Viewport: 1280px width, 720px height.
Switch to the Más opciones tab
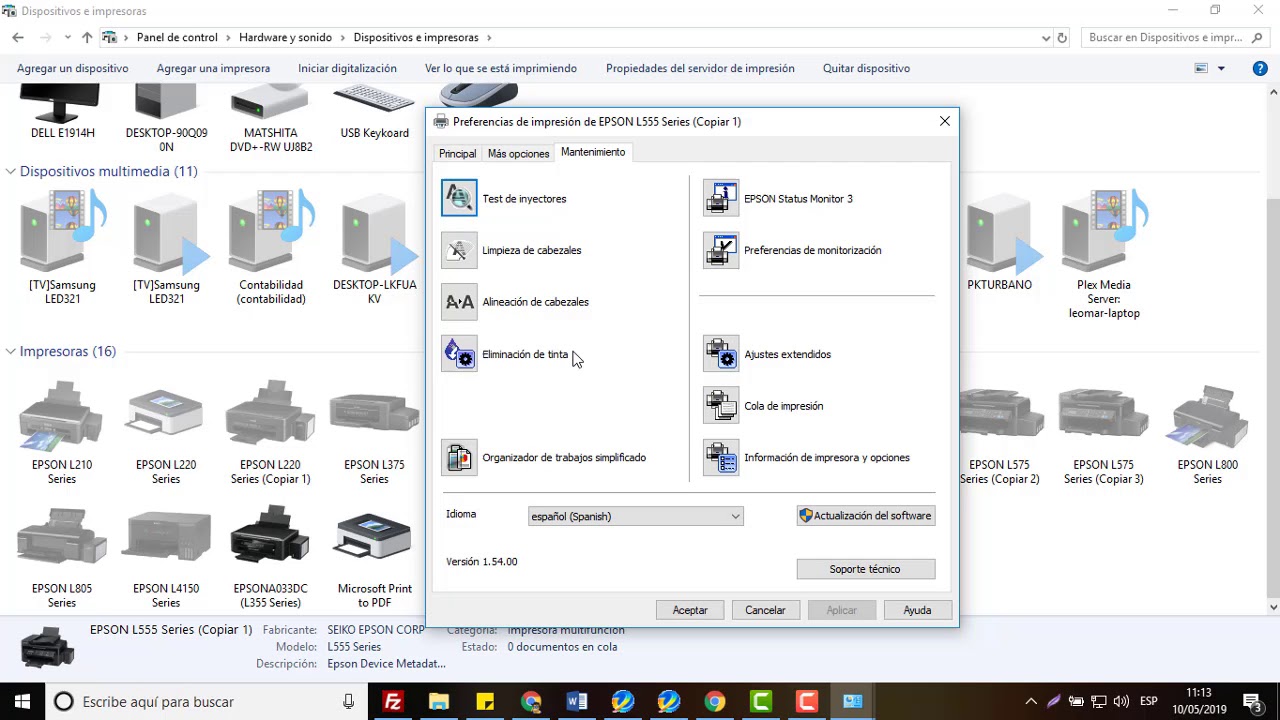coord(518,153)
